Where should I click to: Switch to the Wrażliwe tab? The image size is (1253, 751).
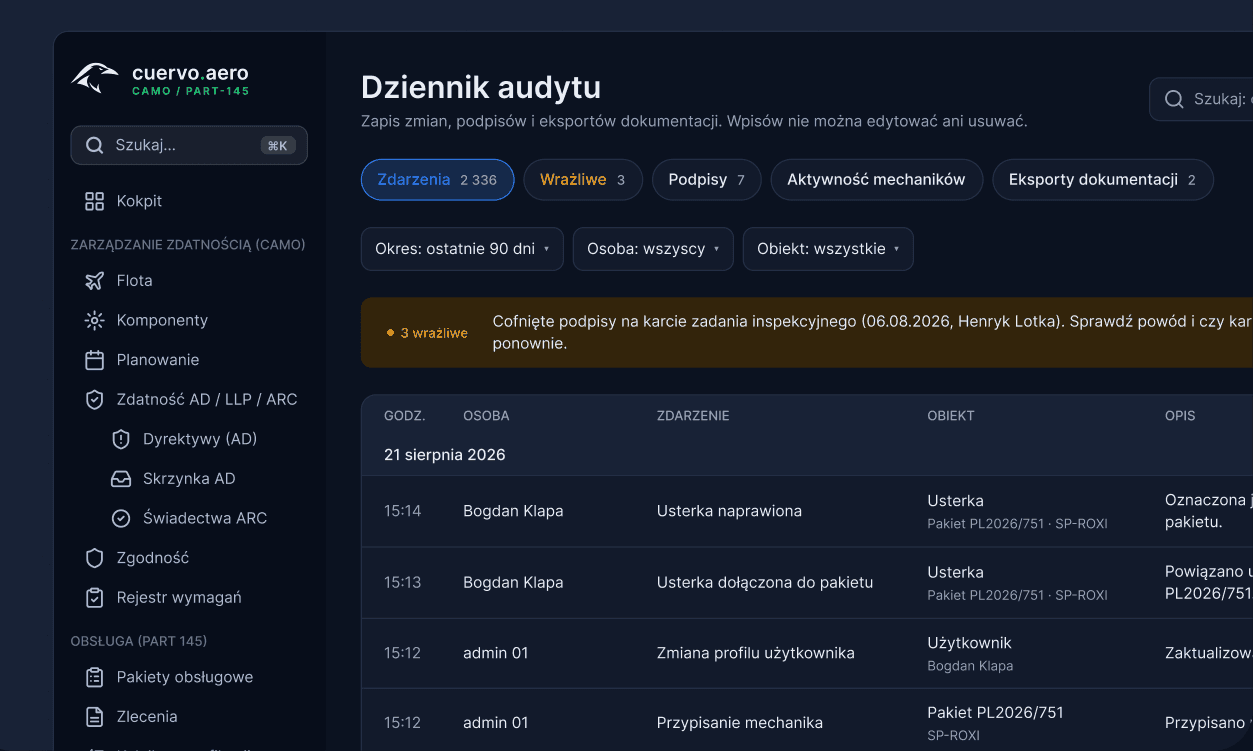pos(583,180)
